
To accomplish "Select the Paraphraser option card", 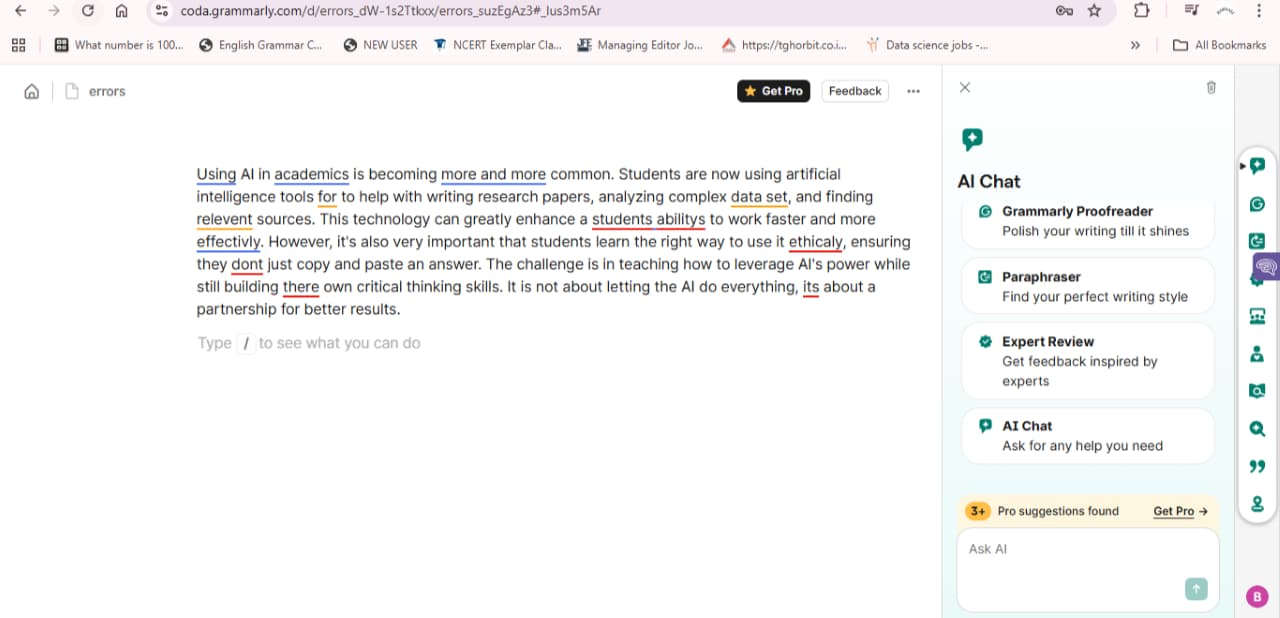I will (x=1088, y=286).
